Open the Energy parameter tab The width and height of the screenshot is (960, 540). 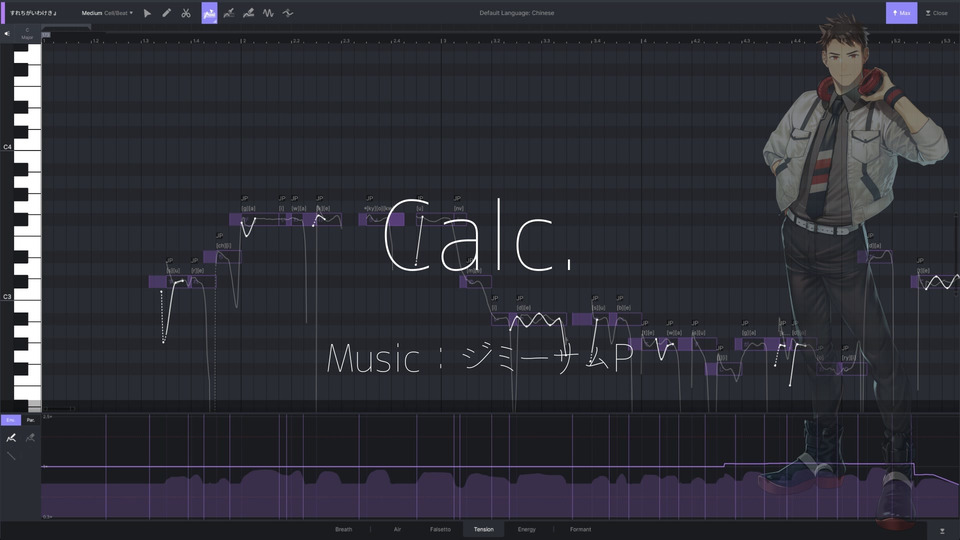527,530
